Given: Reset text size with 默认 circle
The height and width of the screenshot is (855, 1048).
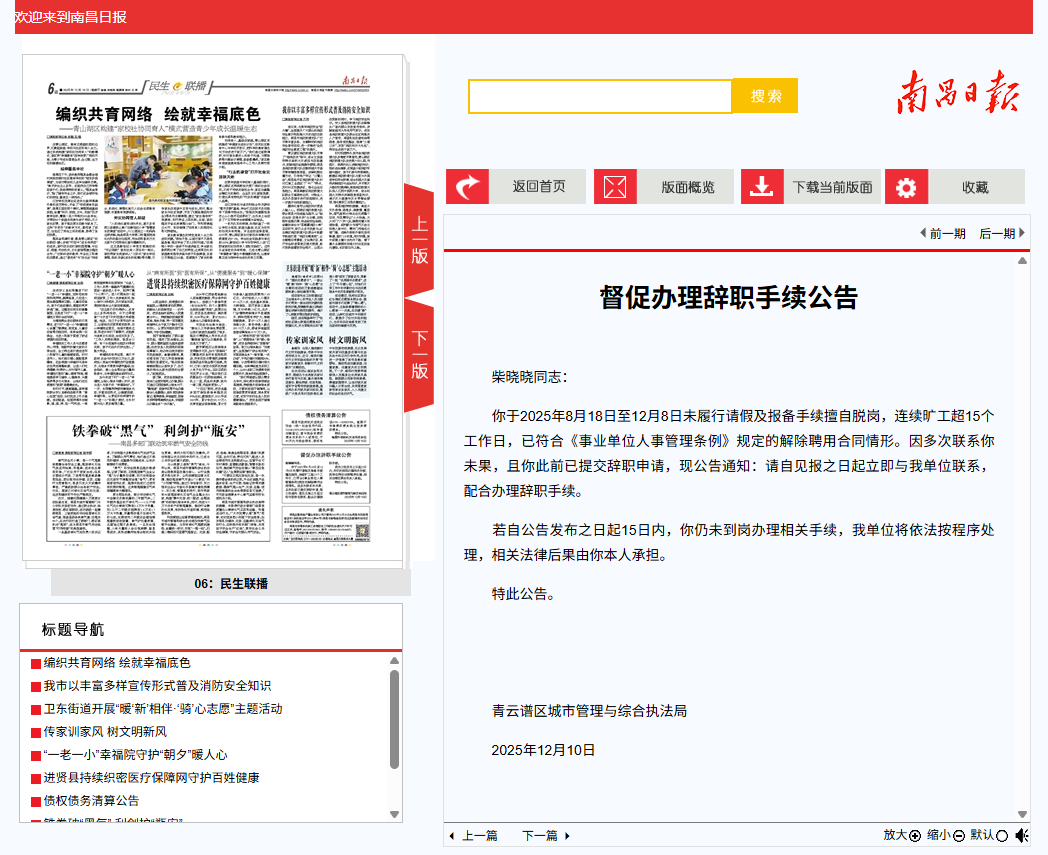Looking at the screenshot, I should point(1002,835).
